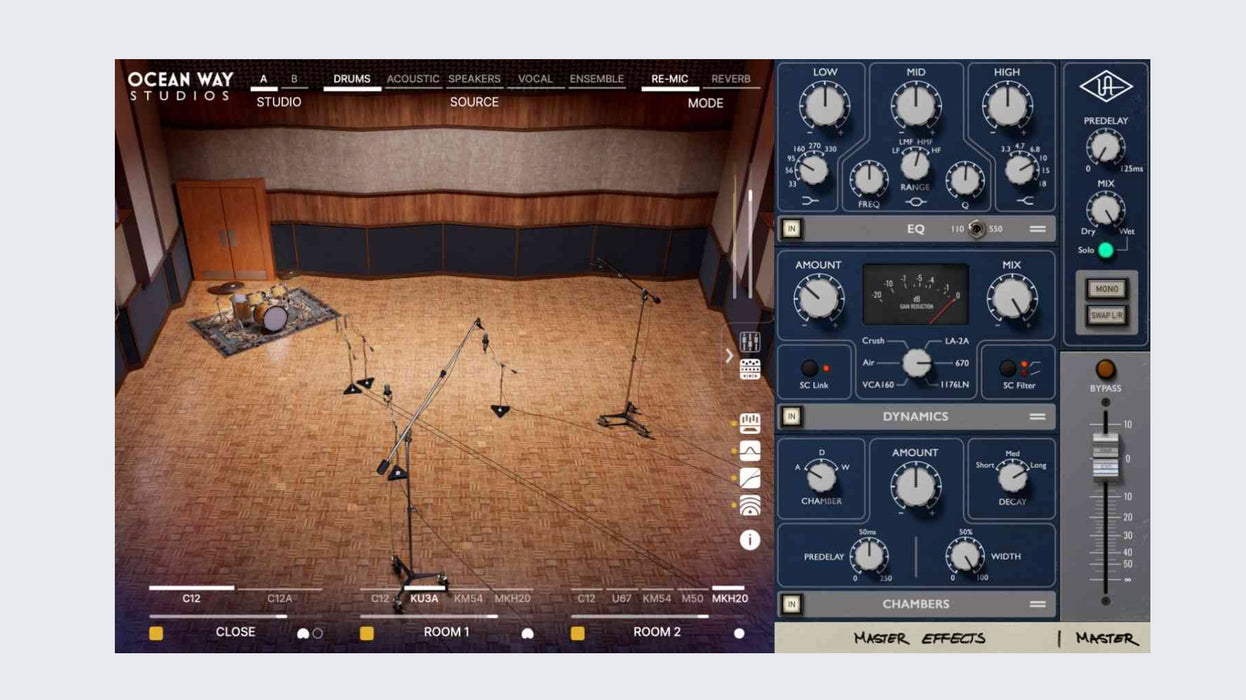Click the master PREDELAY knob

(x=1106, y=148)
